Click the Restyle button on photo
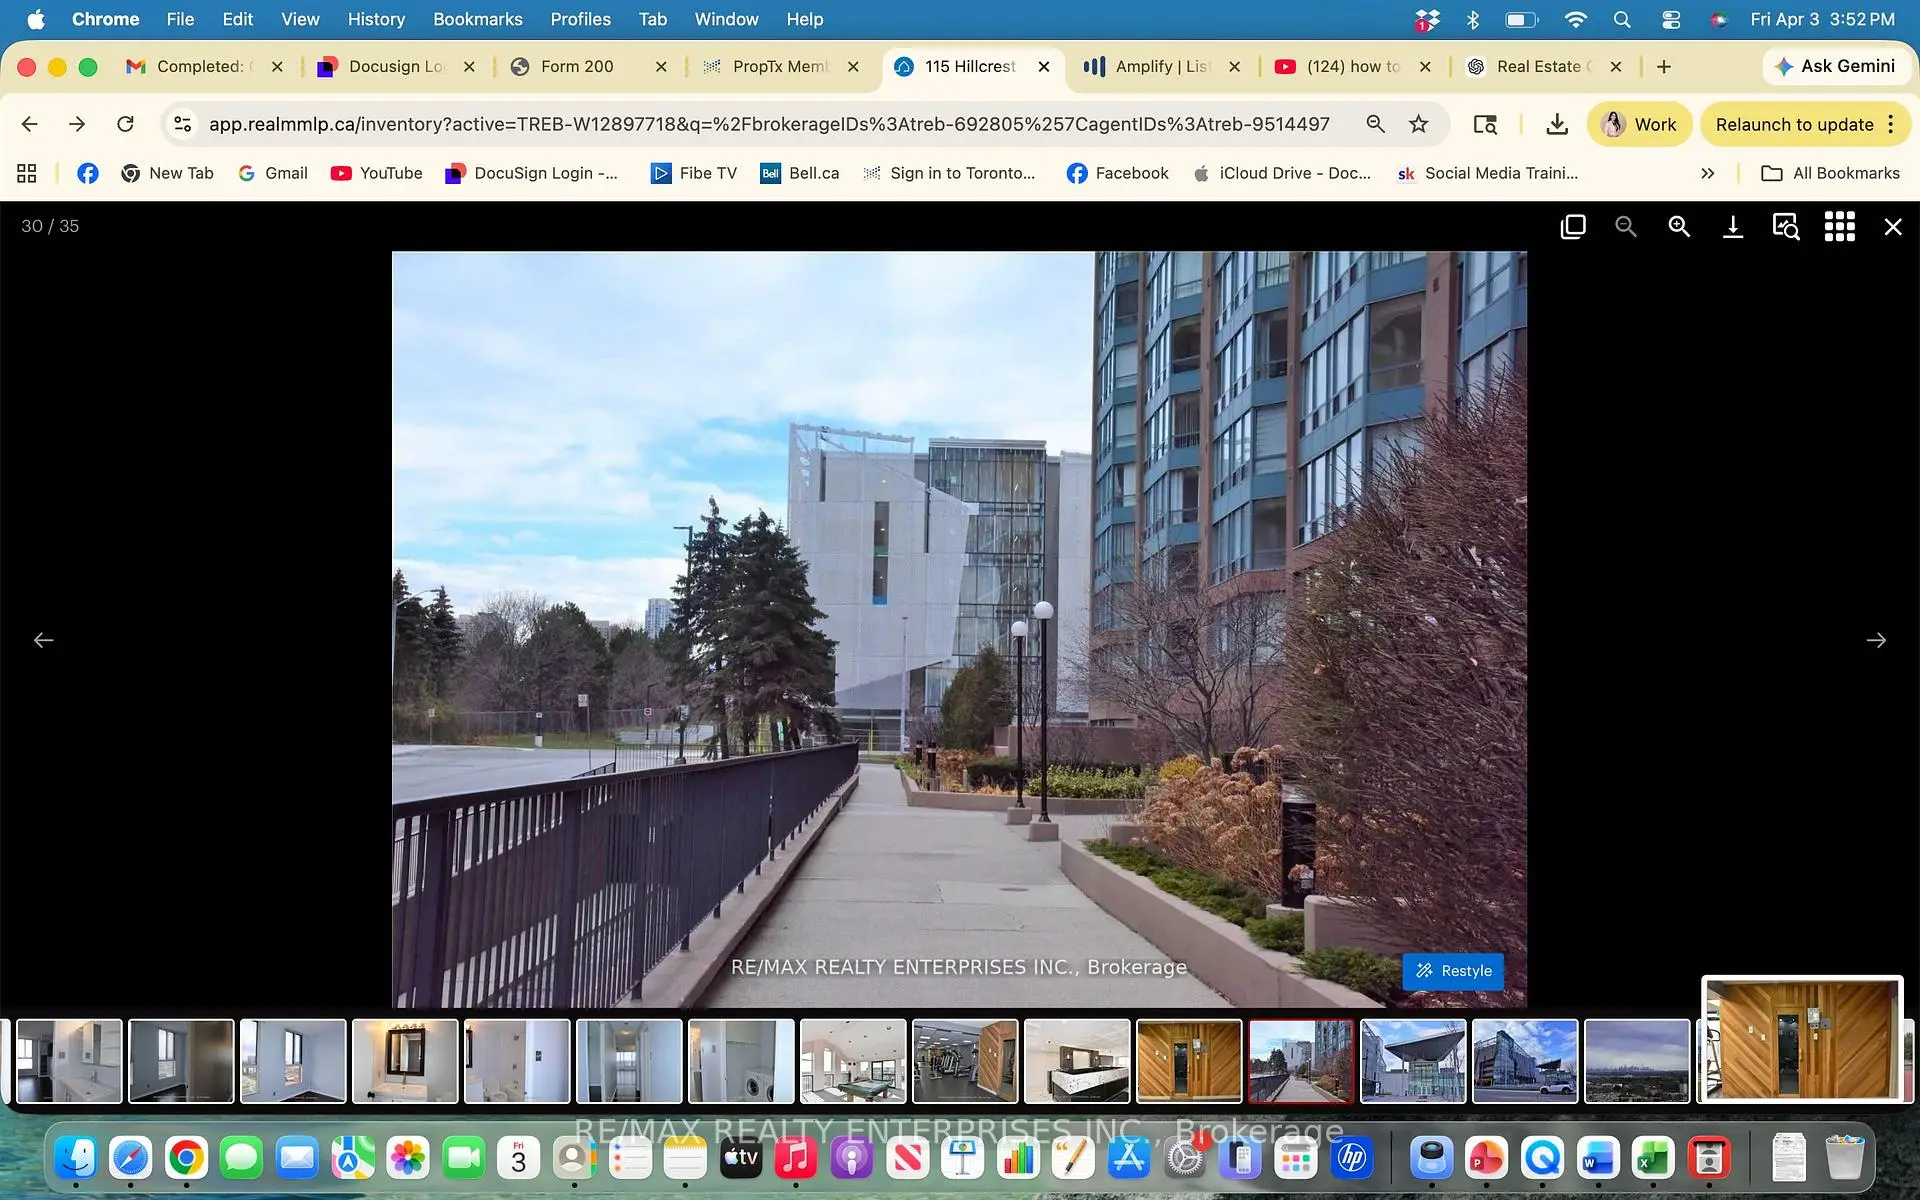1920x1200 pixels. [x=1453, y=971]
